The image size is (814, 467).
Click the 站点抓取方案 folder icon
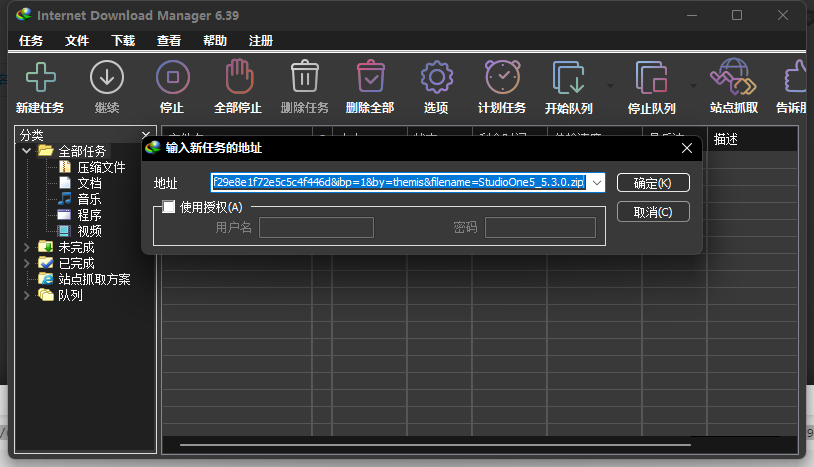point(46,279)
